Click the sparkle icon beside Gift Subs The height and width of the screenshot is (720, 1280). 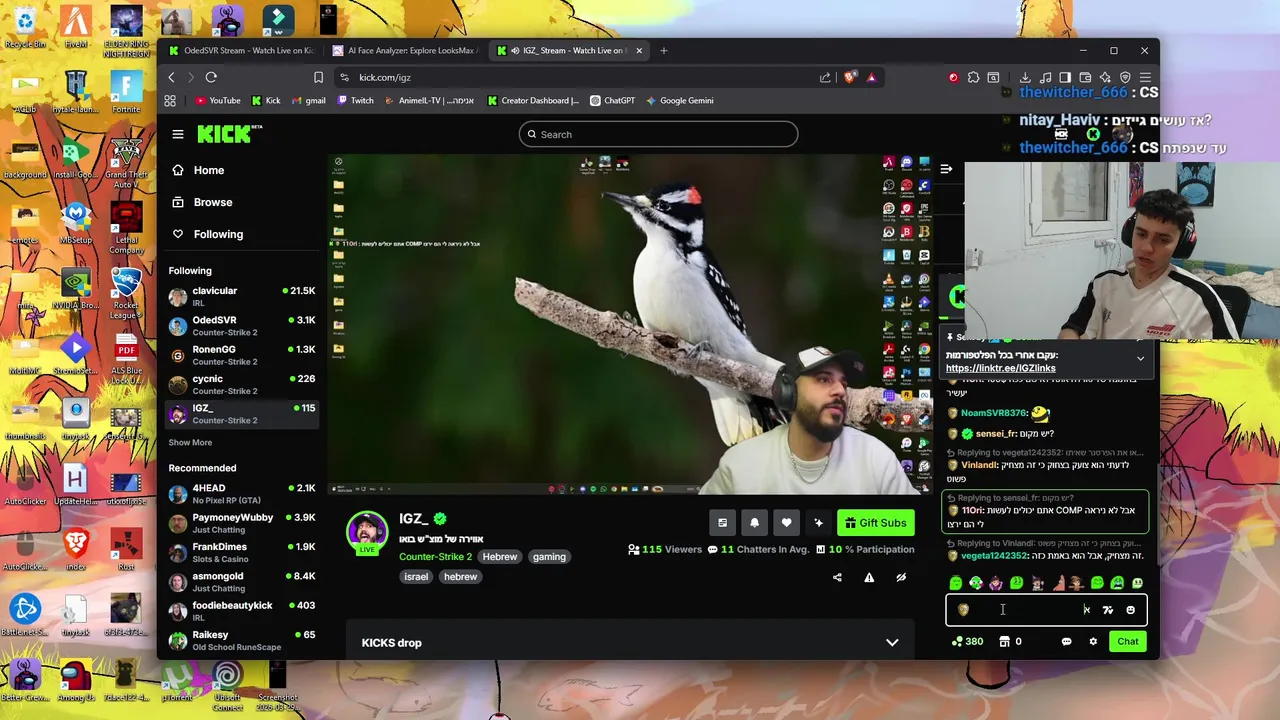point(818,523)
